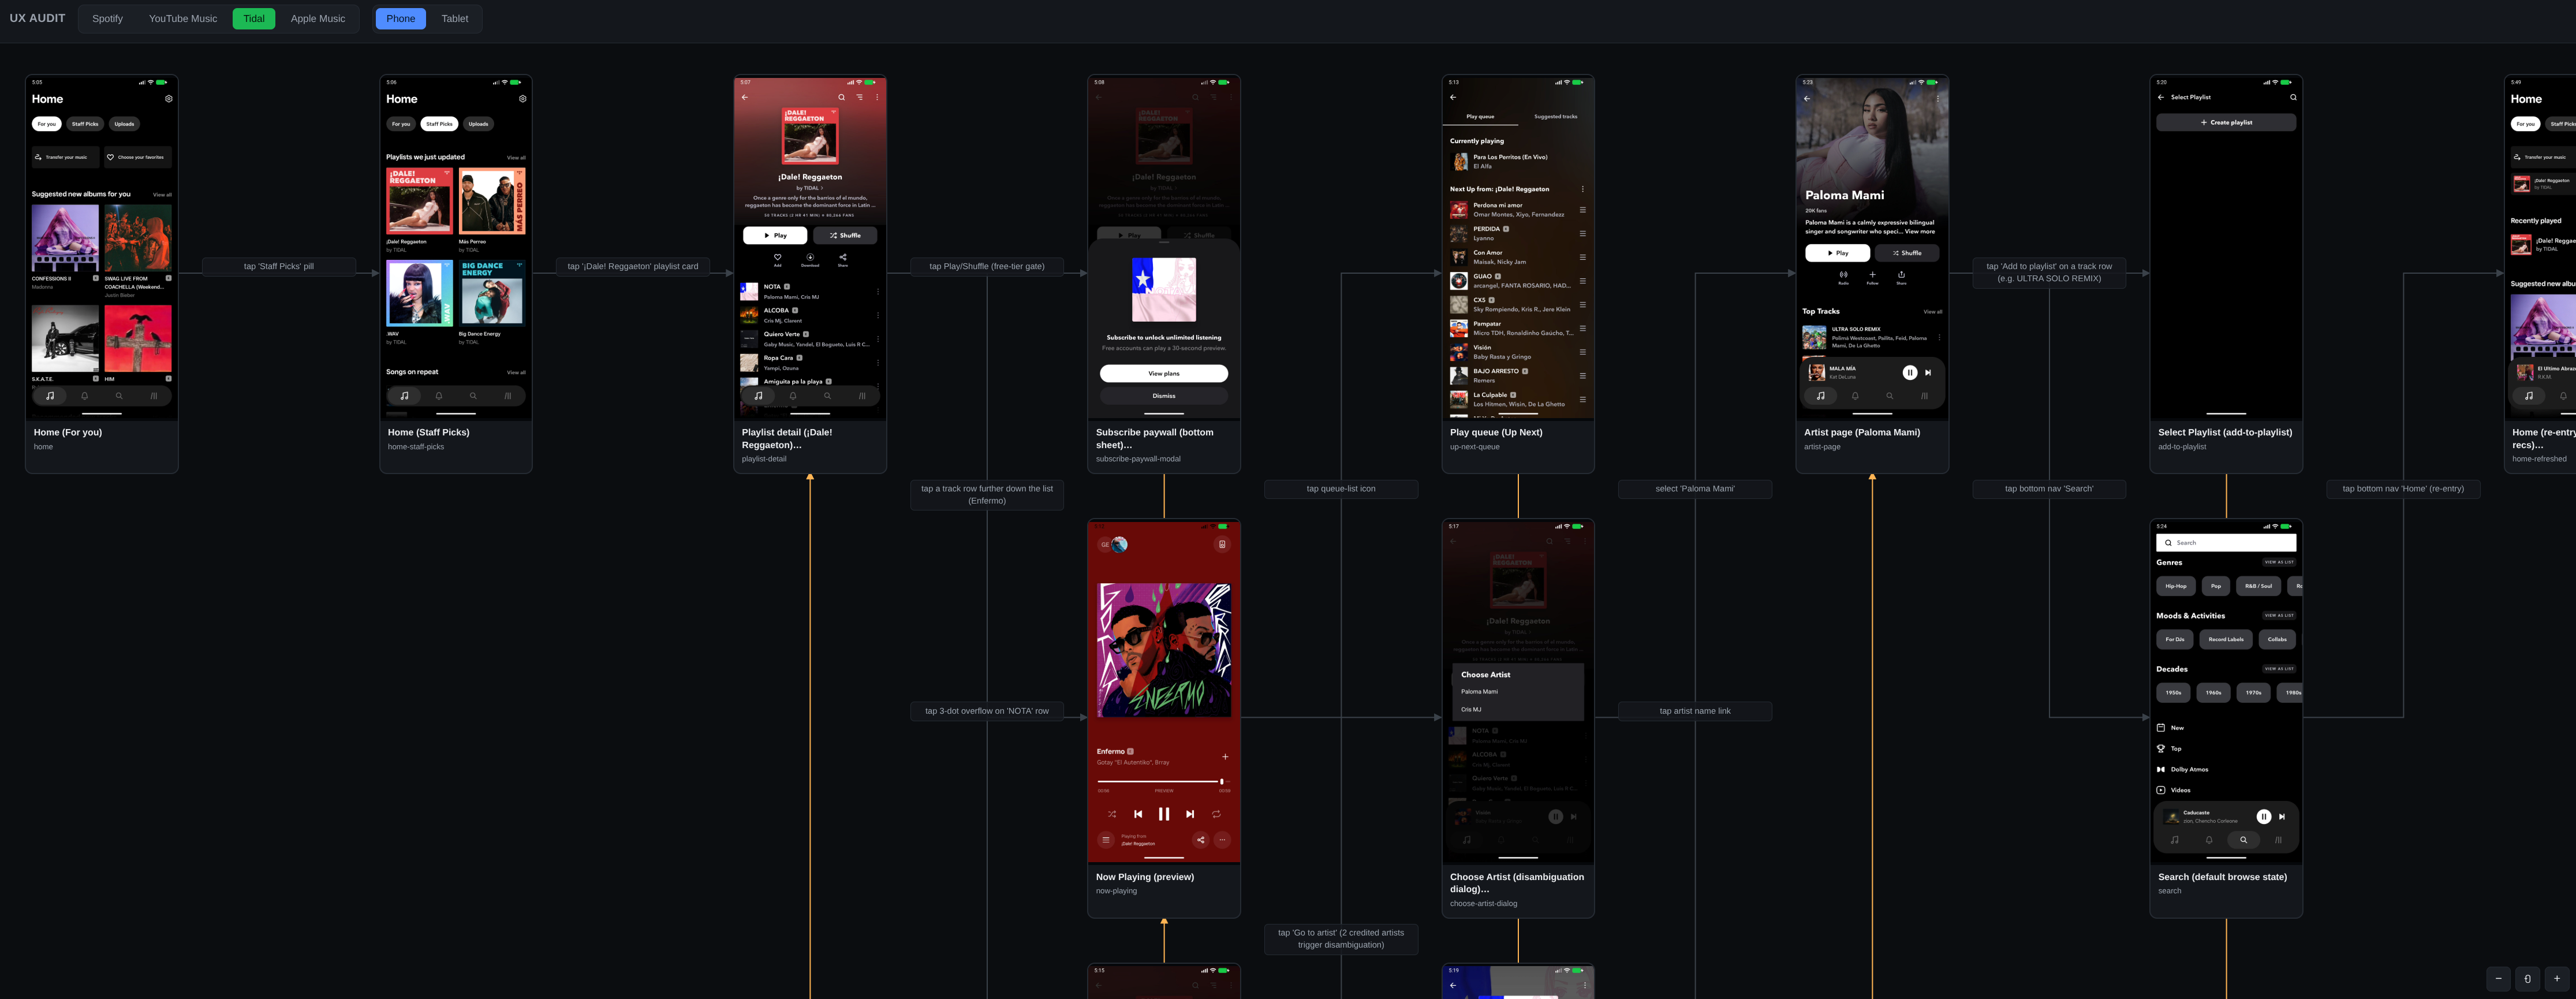Screen dimensions: 2576x999
Task: Zoom in the canvas with plus button
Action: 2556,978
